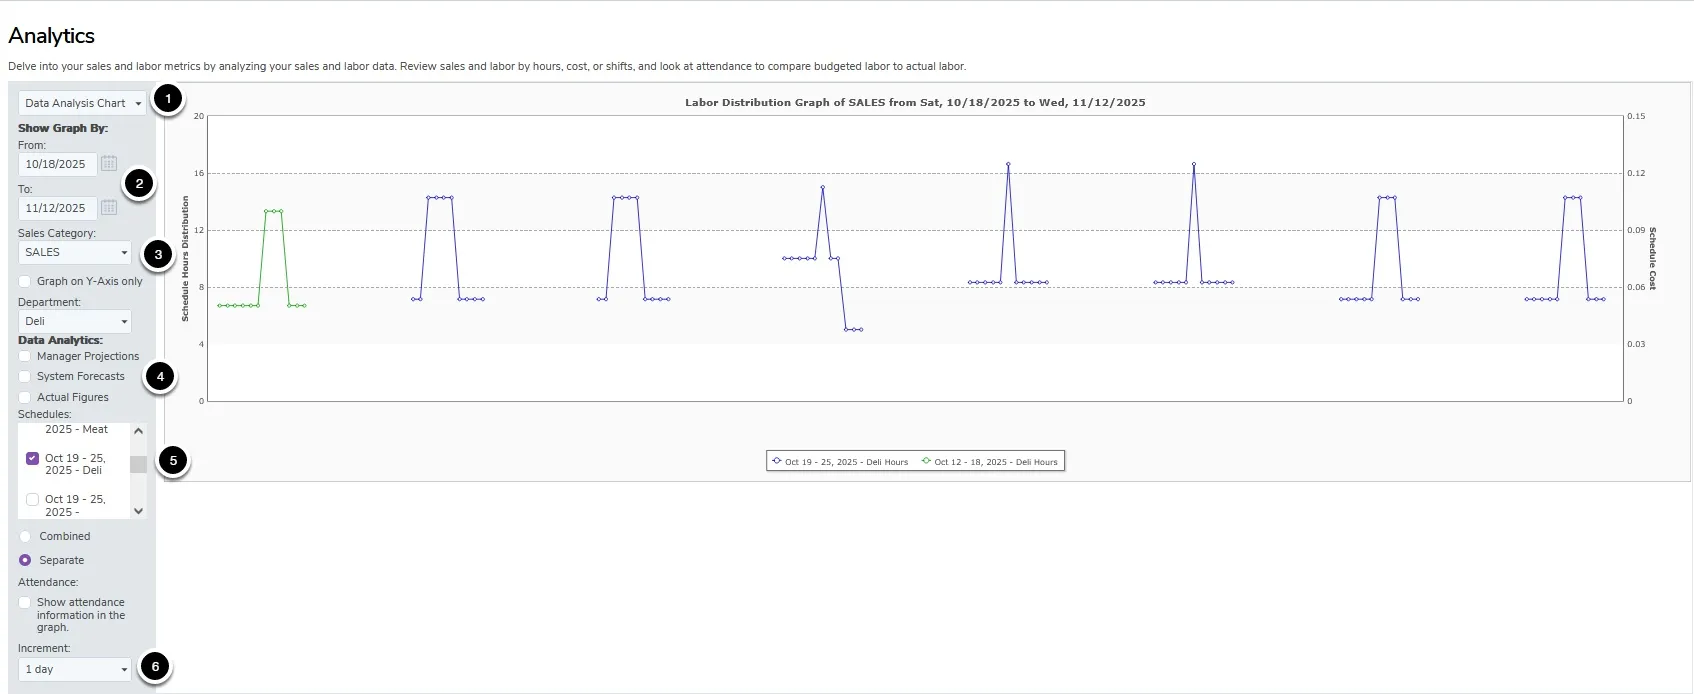This screenshot has height=694, width=1694.
Task: Select the Separate radio option
Action: tap(25, 560)
